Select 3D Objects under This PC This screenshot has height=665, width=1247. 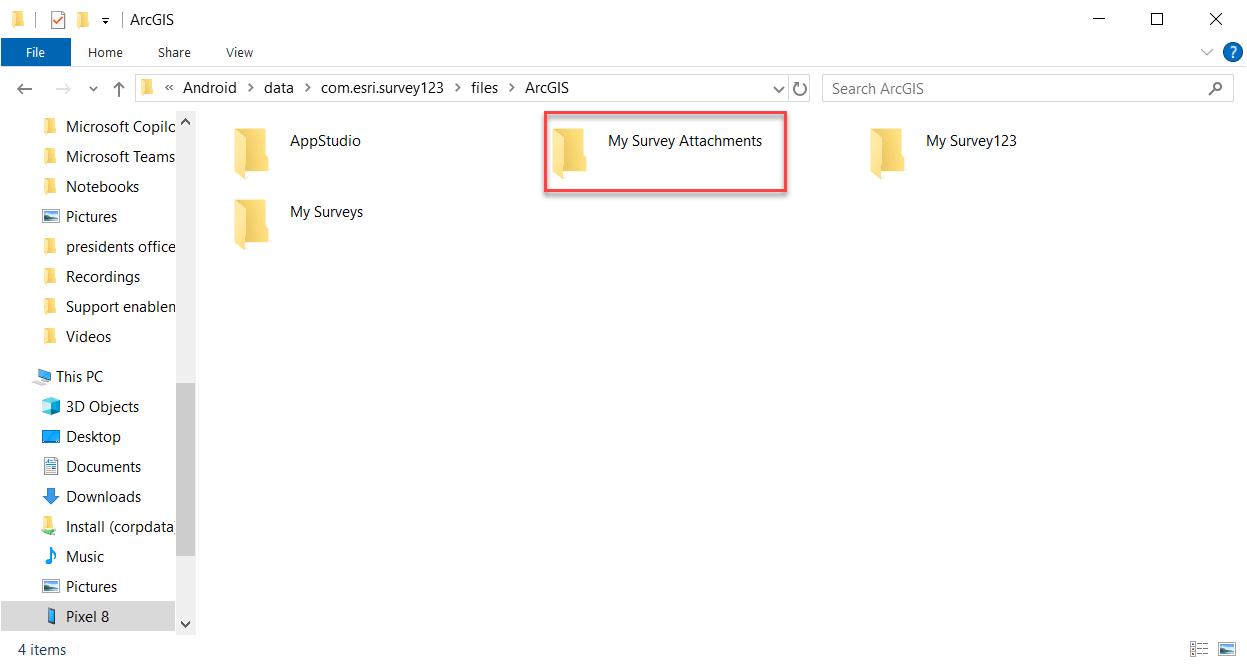pyautogui.click(x=90, y=407)
